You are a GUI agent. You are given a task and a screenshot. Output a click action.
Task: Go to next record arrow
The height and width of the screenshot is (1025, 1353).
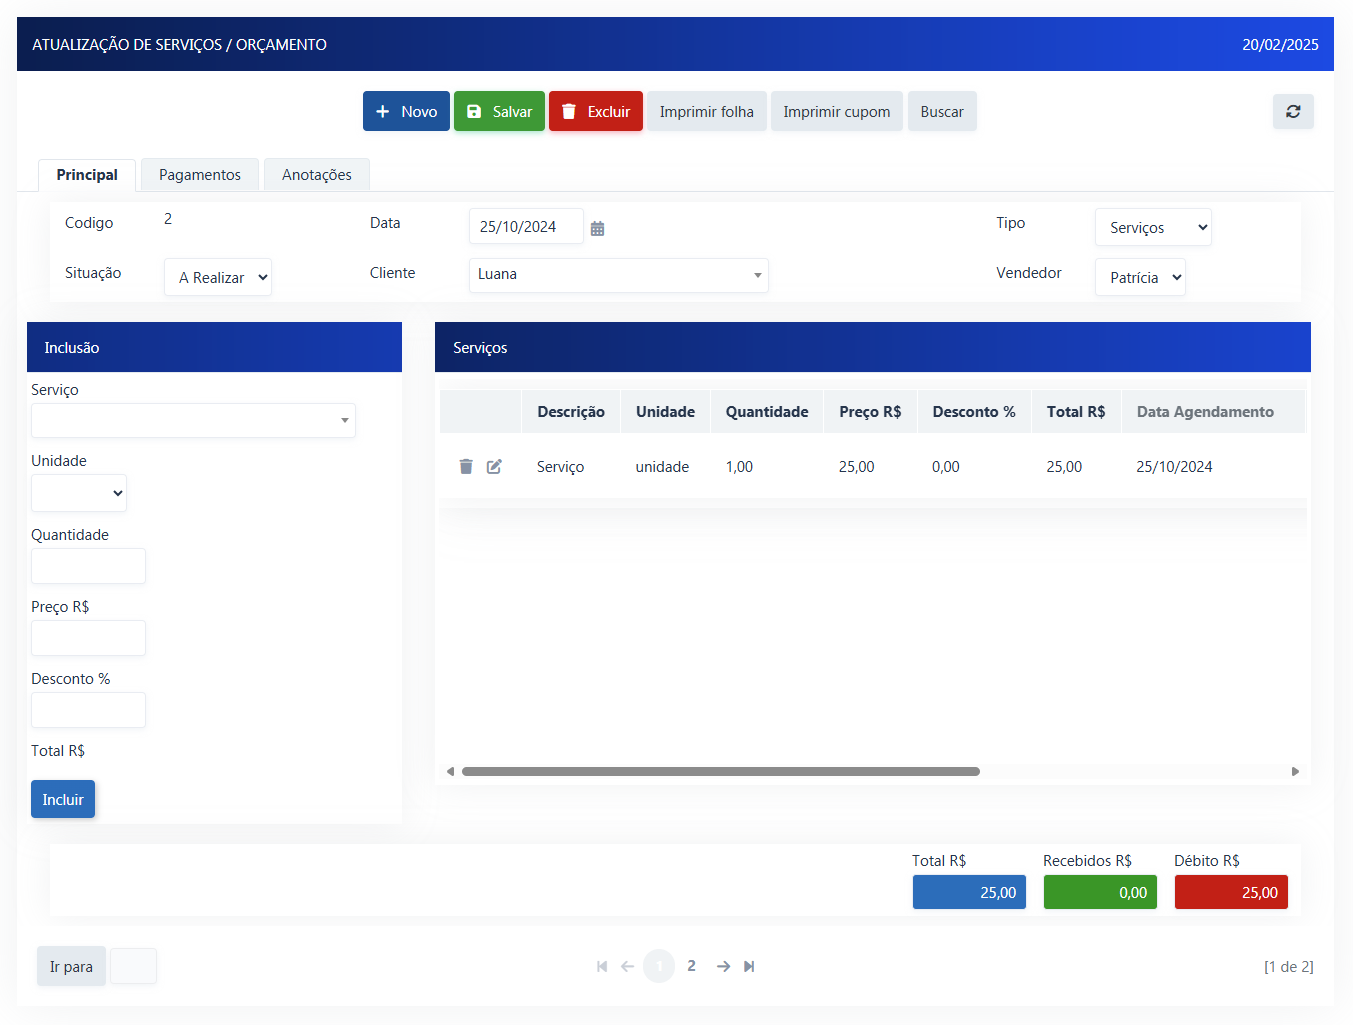pos(723,966)
